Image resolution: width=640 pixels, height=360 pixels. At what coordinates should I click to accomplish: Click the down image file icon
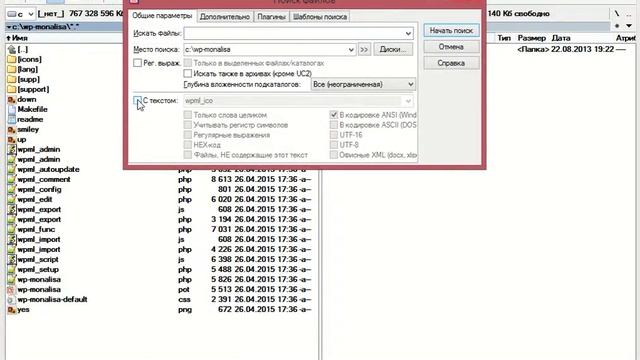coord(12,100)
